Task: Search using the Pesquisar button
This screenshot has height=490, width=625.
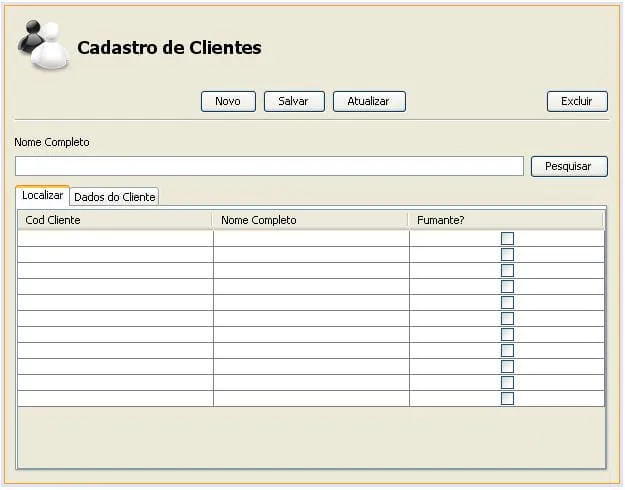Action: click(x=569, y=167)
